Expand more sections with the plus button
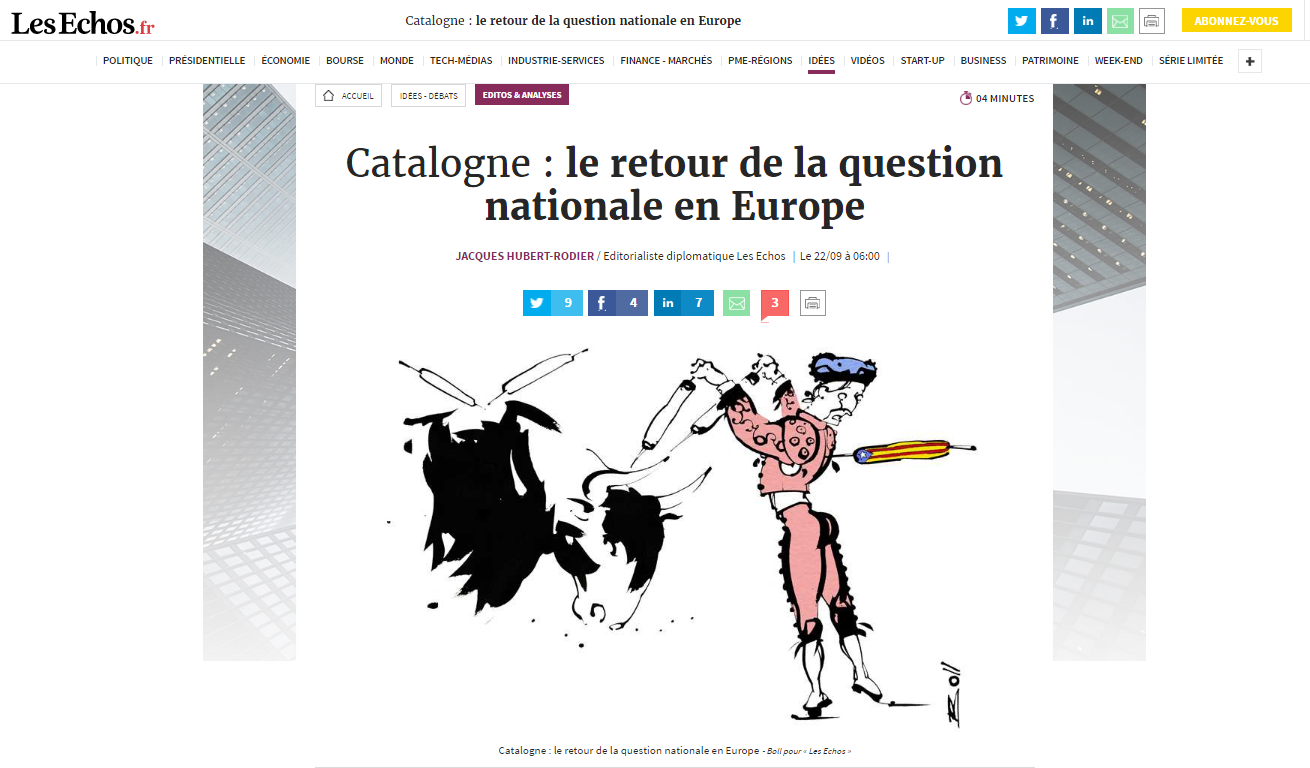 pyautogui.click(x=1249, y=61)
